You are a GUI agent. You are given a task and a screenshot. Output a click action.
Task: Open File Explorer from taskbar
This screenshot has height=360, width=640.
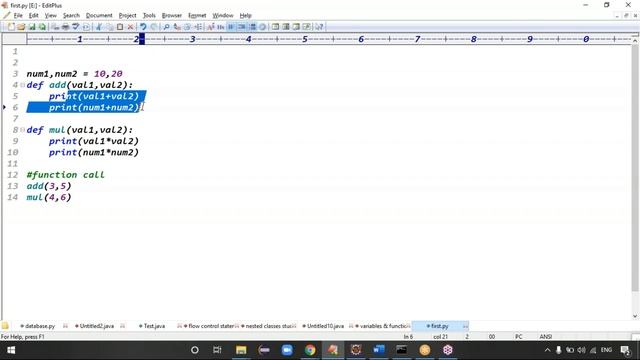click(x=241, y=350)
